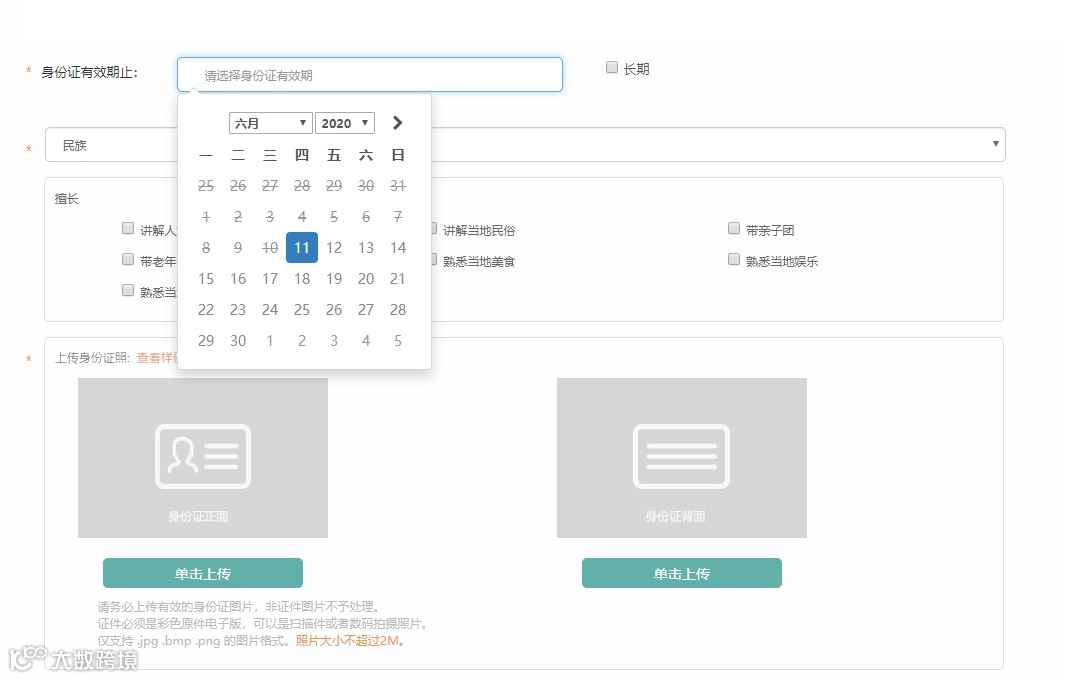Select date 17 in calendar
The height and width of the screenshot is (679, 1065).
[x=270, y=279]
